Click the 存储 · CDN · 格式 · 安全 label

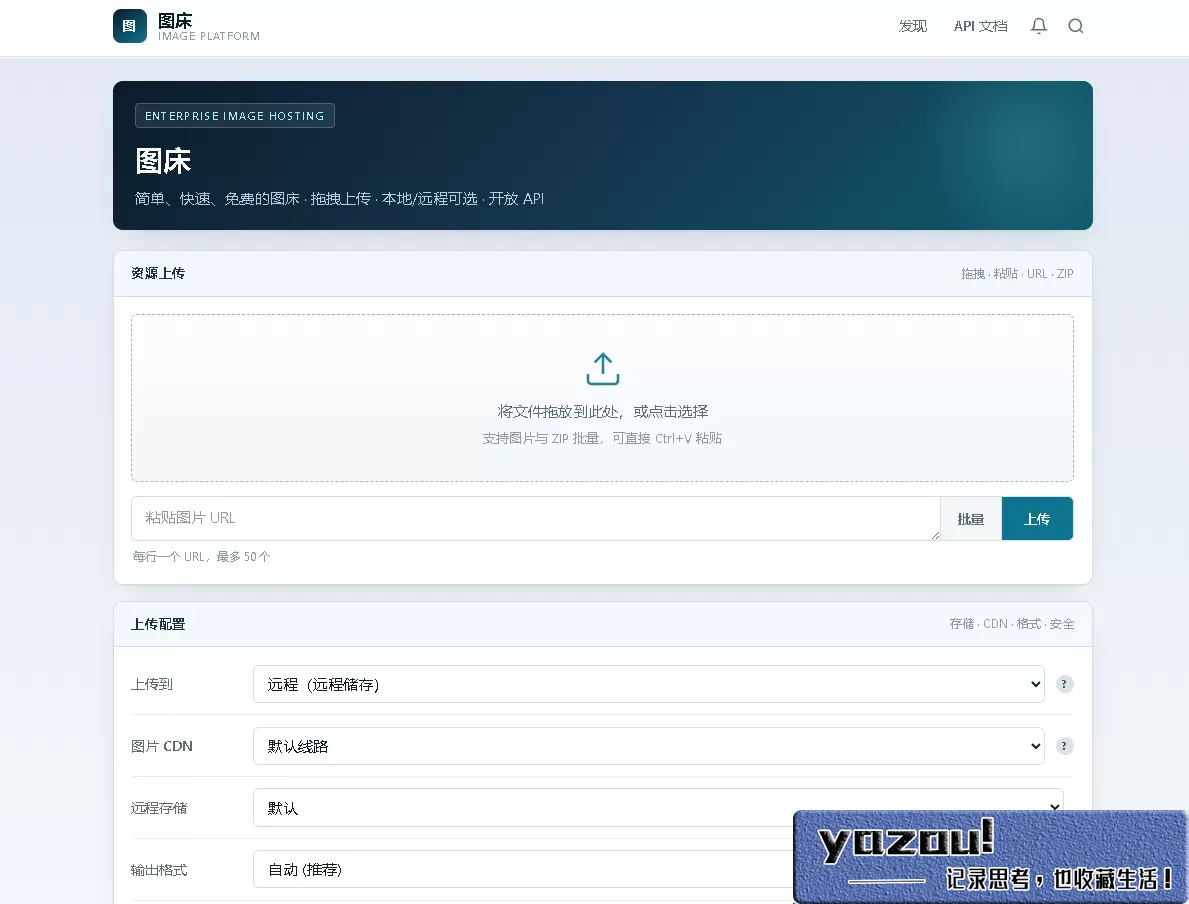click(1012, 624)
